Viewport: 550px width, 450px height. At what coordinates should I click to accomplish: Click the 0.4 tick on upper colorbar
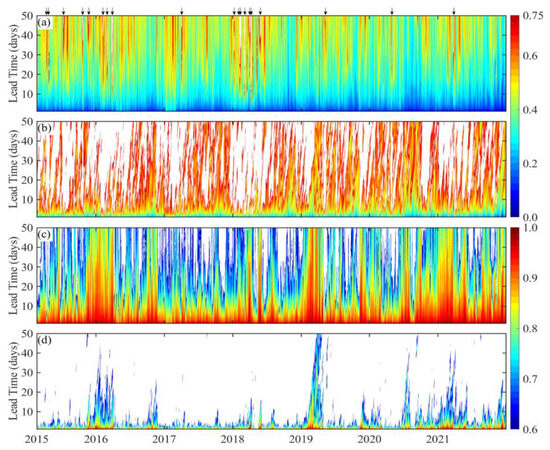[530, 110]
